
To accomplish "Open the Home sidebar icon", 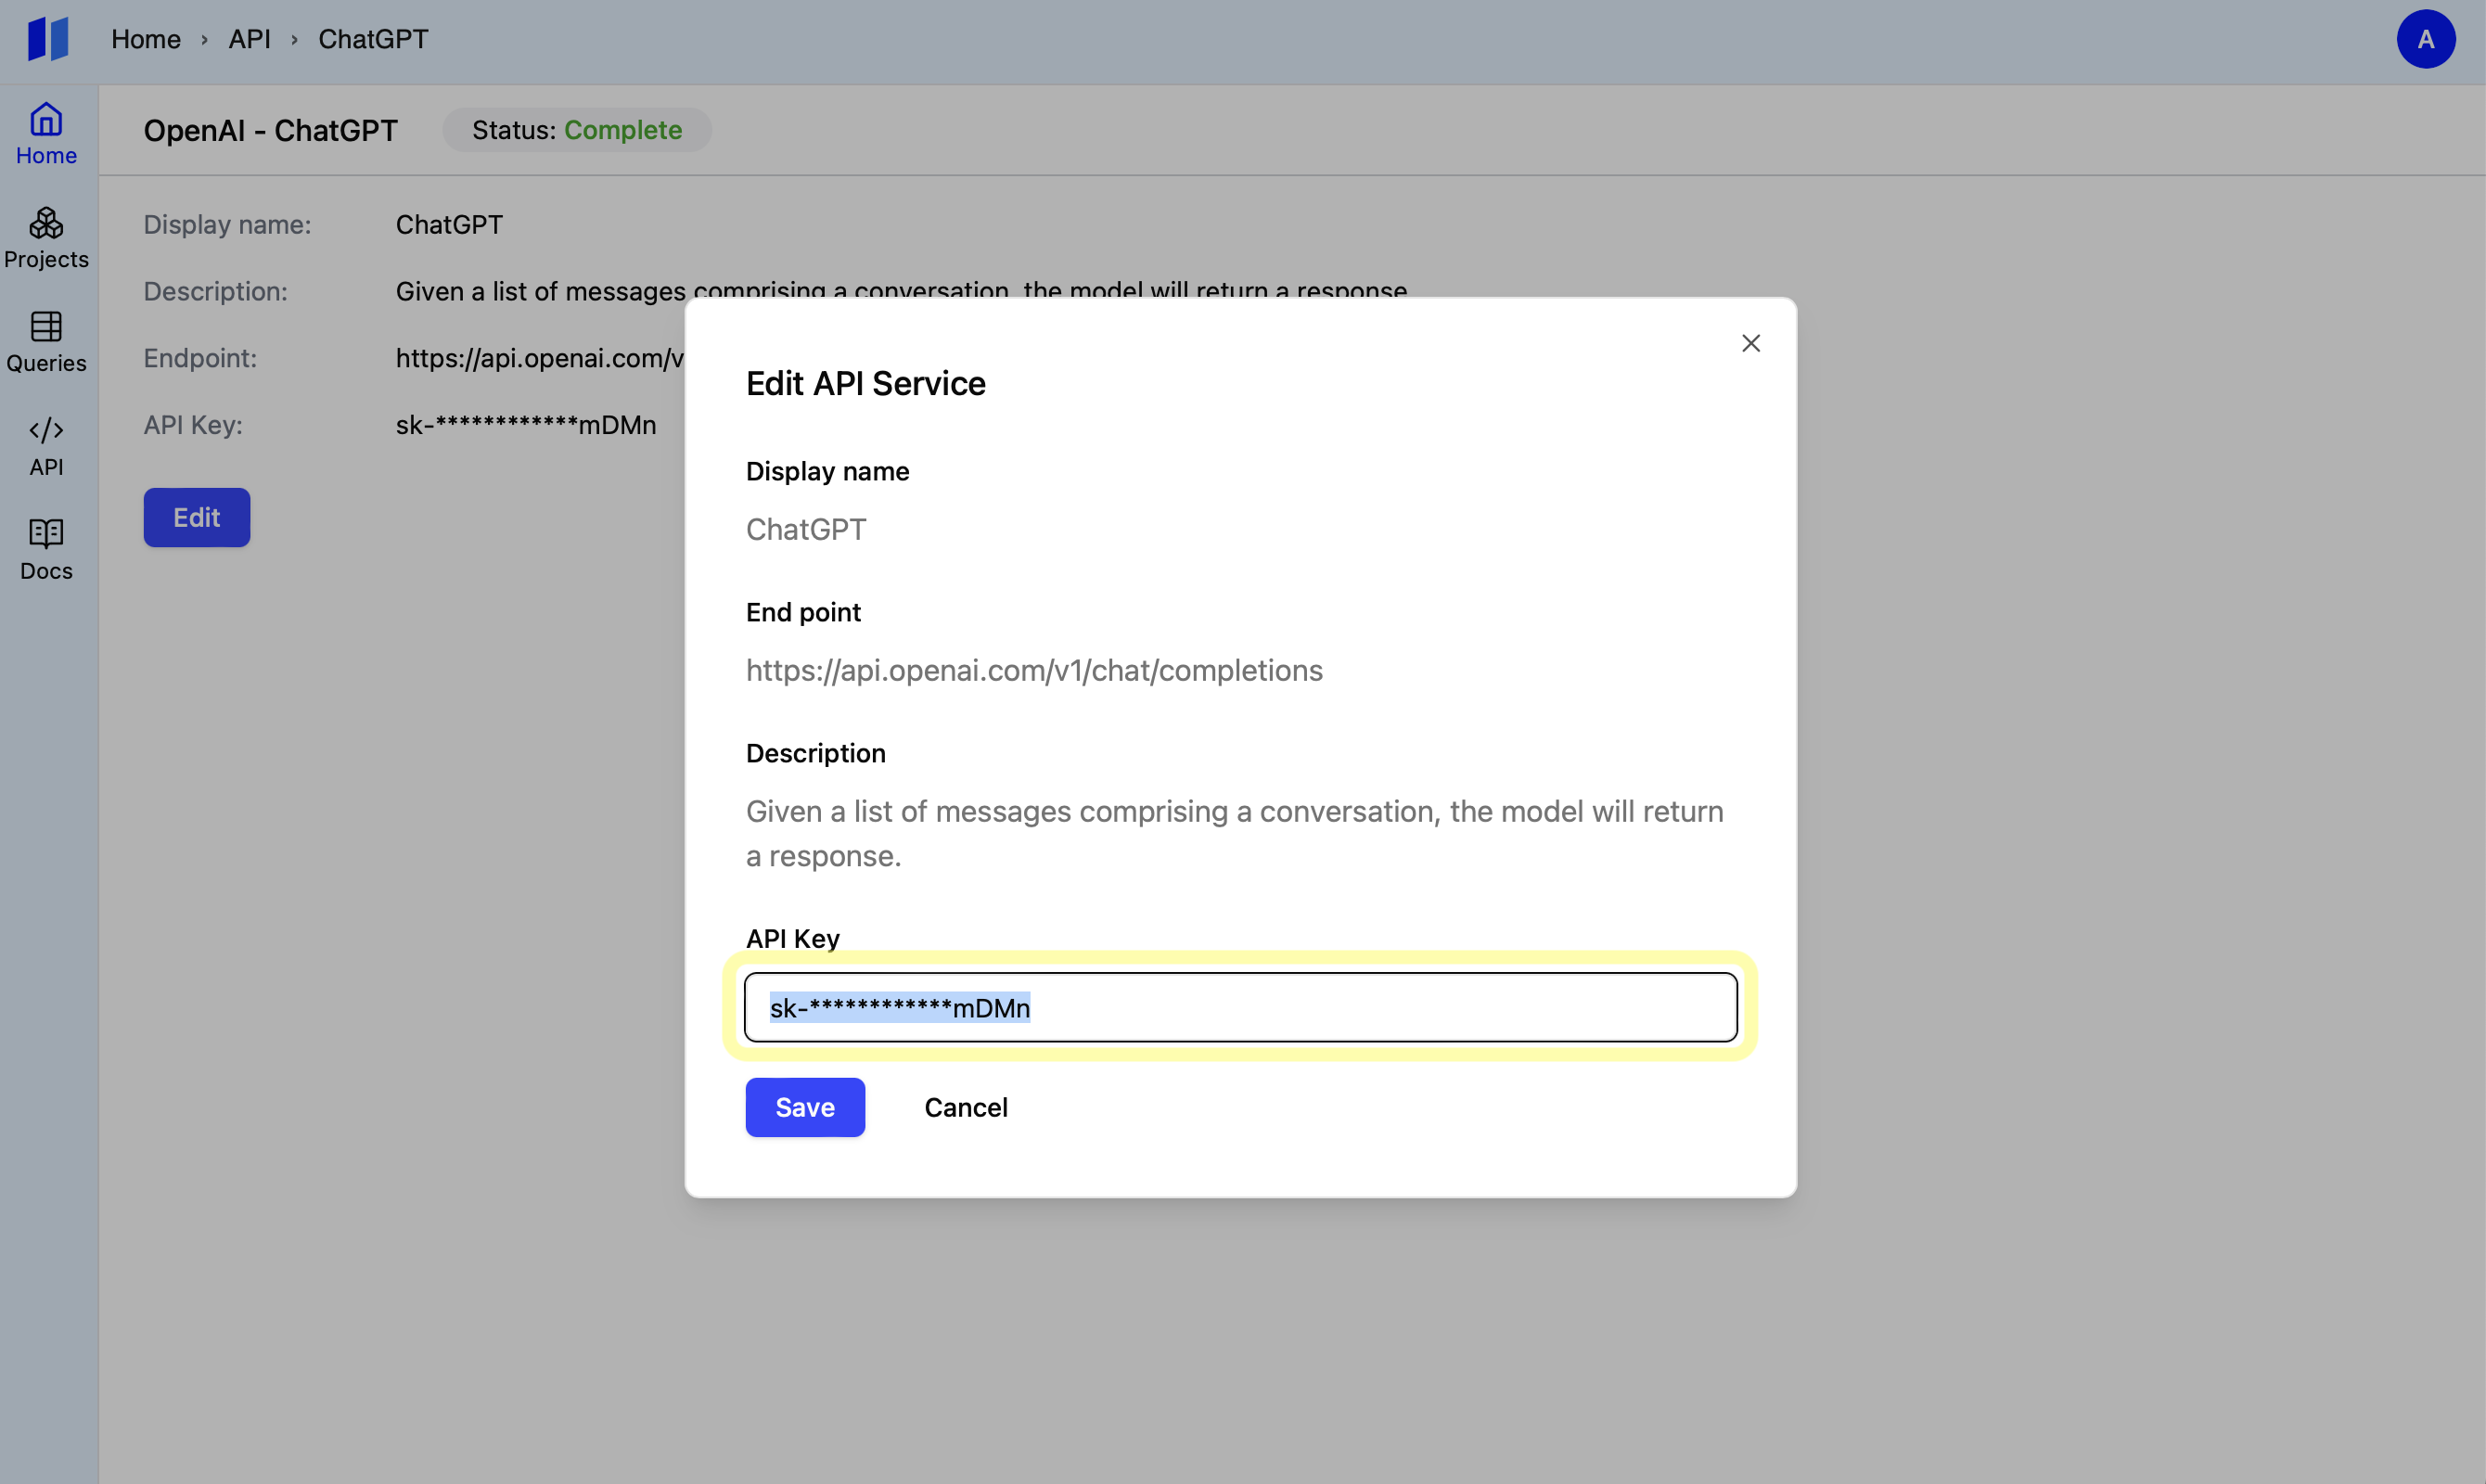I will click(46, 134).
